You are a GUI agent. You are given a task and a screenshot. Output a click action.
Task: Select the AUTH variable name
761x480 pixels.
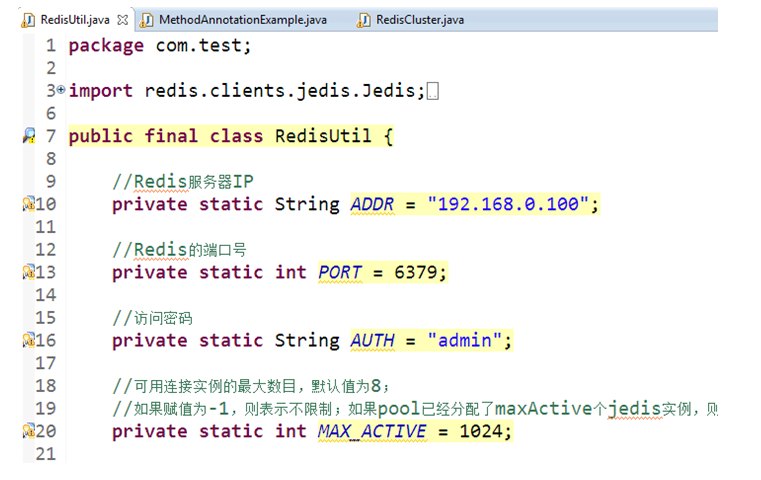click(372, 340)
